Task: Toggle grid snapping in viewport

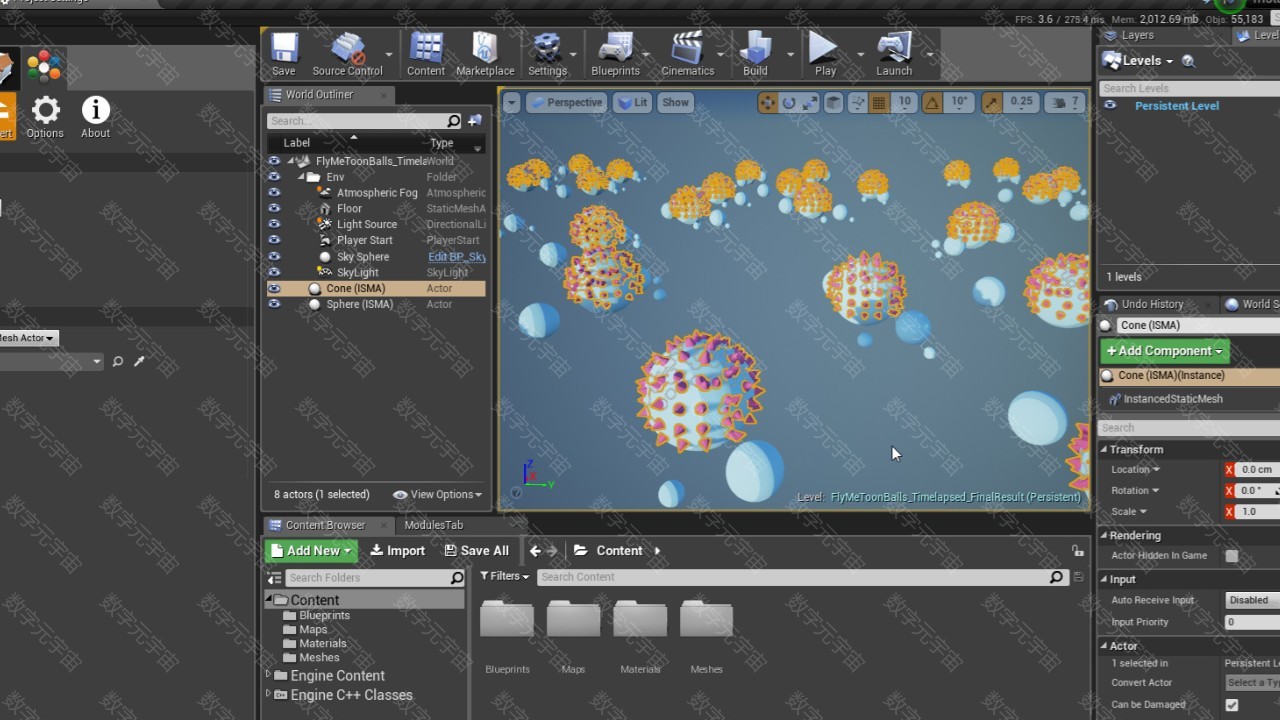Action: click(x=879, y=102)
